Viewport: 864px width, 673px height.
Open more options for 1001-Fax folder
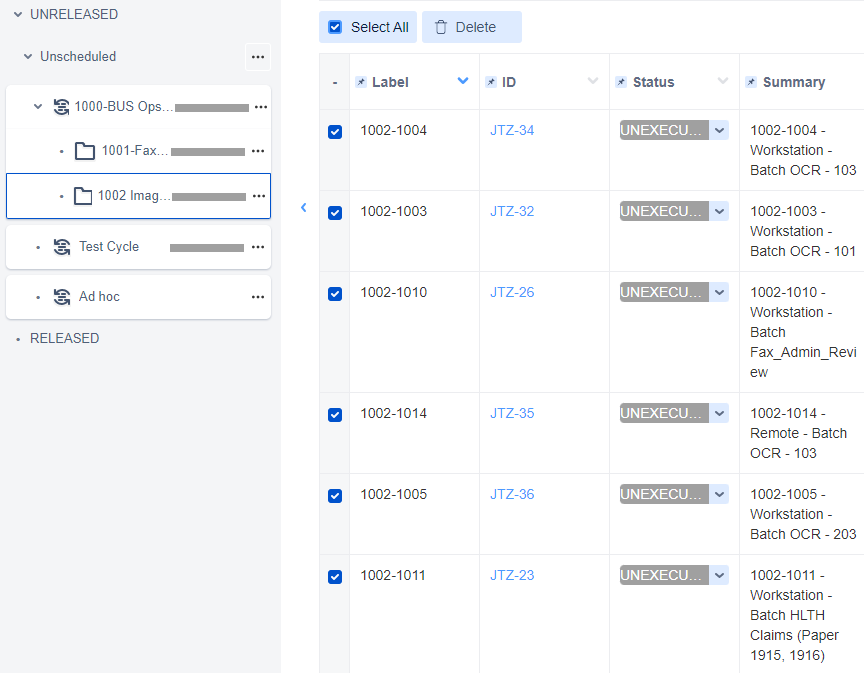[x=258, y=151]
